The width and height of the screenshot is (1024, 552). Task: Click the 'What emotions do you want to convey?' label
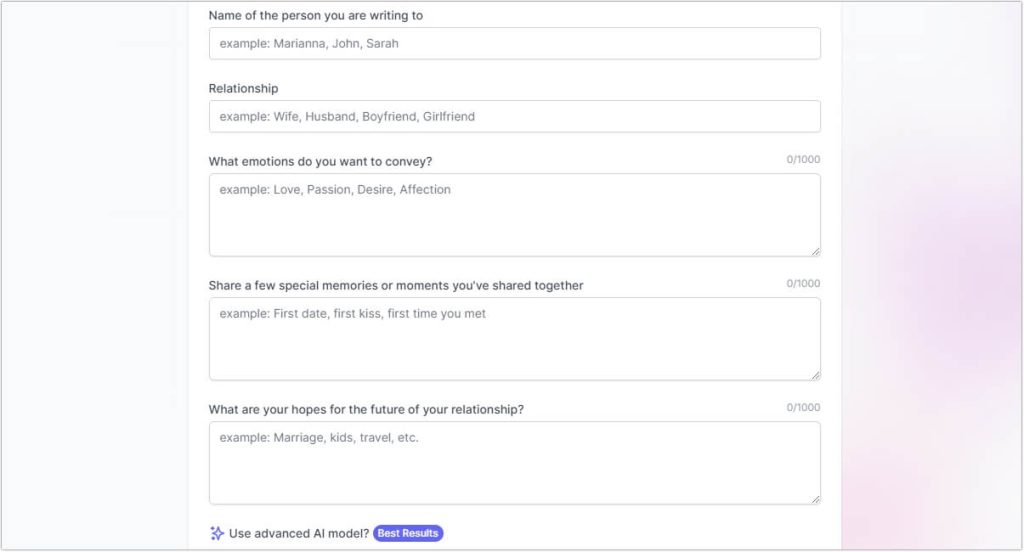click(x=320, y=161)
